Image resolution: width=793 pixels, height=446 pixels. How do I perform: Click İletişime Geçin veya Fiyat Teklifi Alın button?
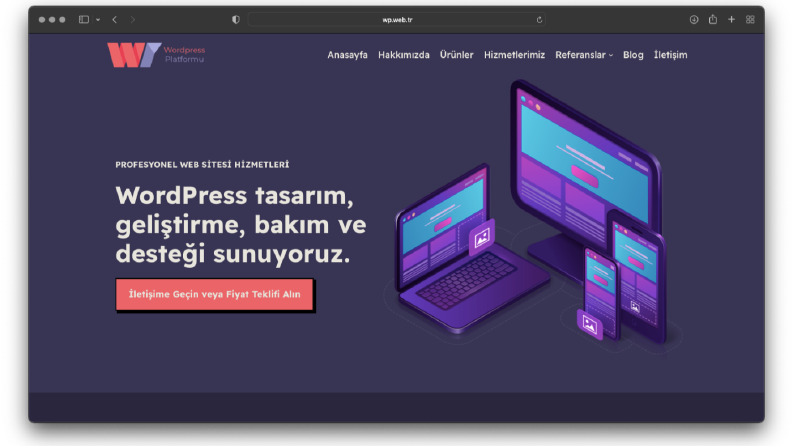coord(214,294)
